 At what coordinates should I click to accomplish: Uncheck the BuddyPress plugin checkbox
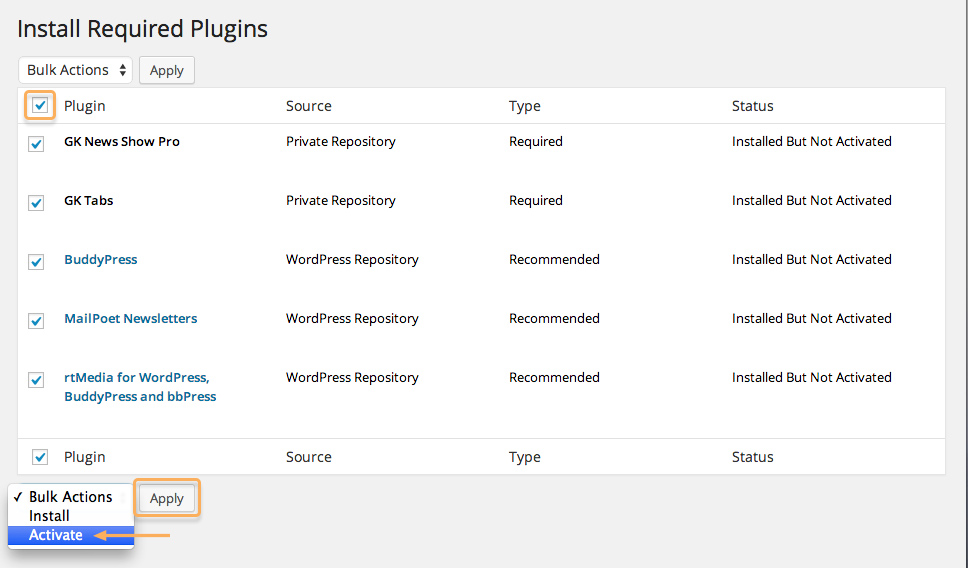click(x=36, y=262)
